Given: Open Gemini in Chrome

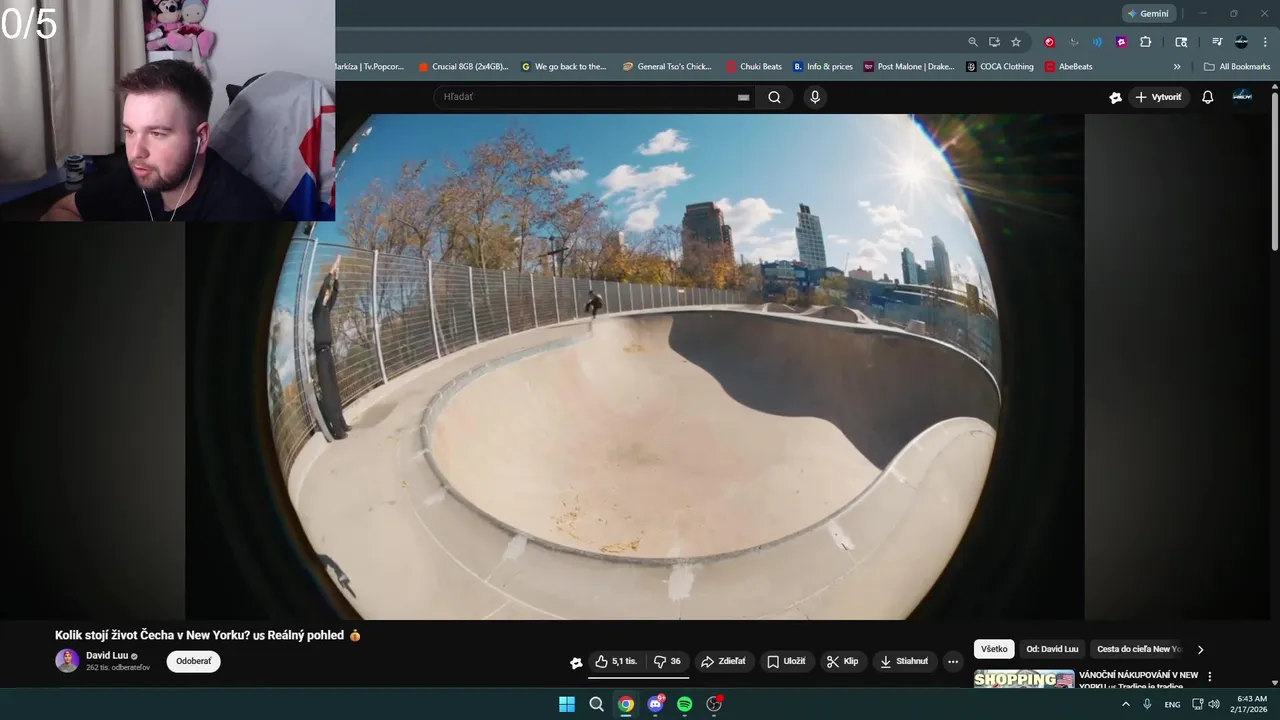Looking at the screenshot, I should [1148, 14].
